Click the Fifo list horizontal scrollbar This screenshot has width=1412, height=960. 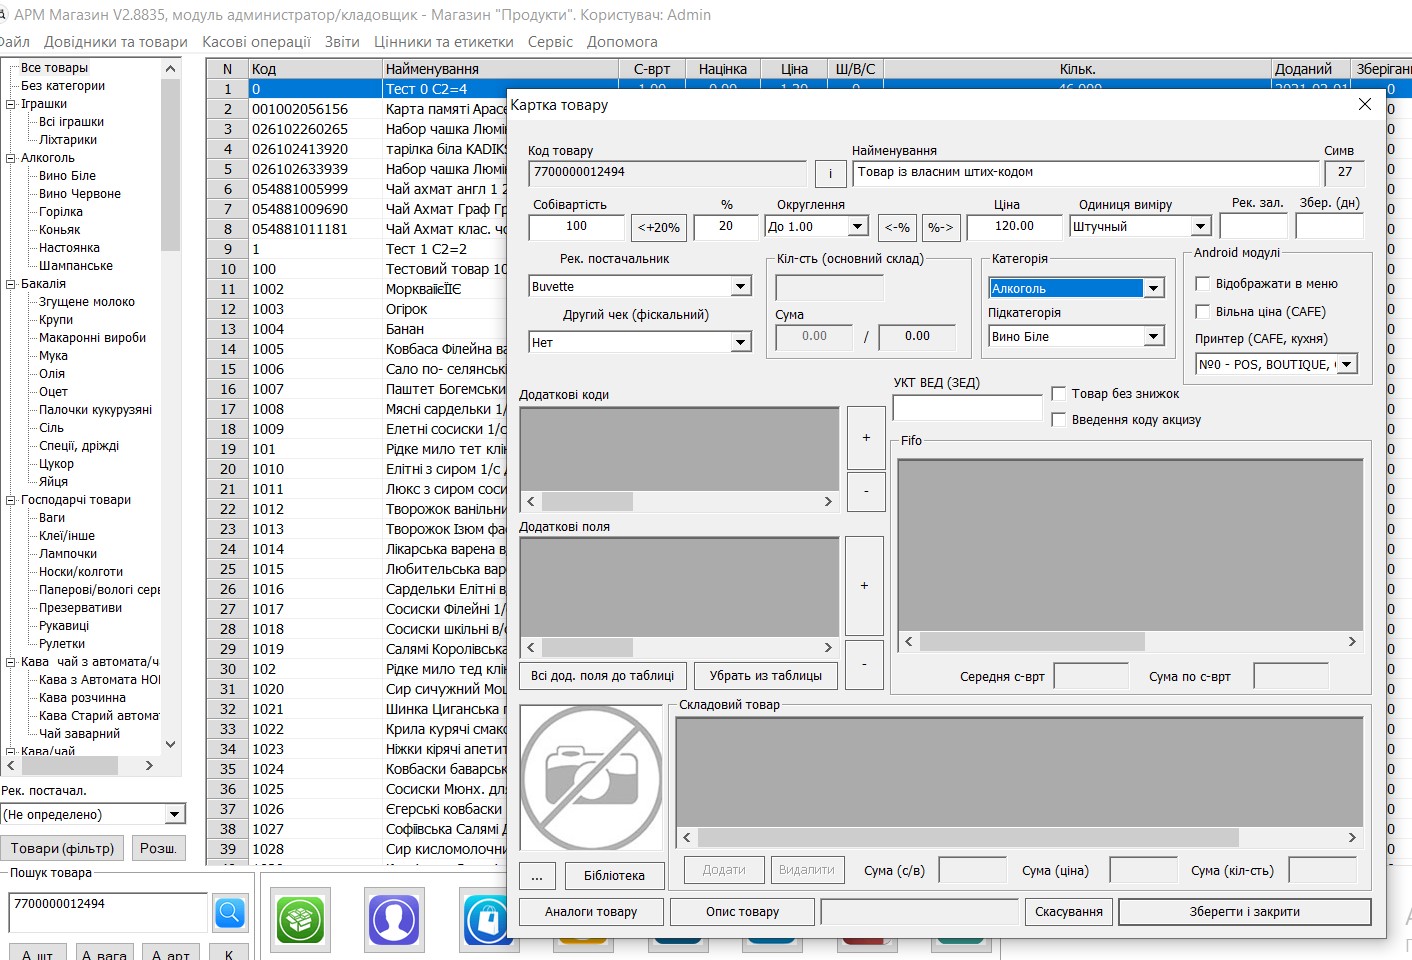pyautogui.click(x=1130, y=641)
